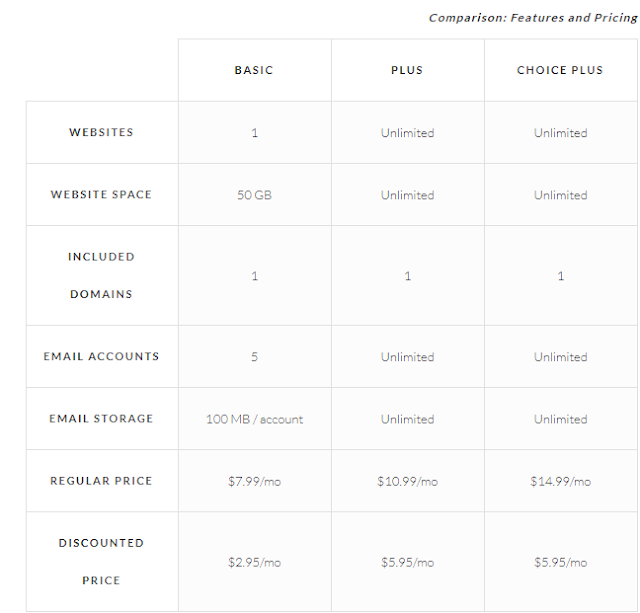The image size is (640, 613).
Task: Select the Choice Plus $5.95/mo discounted cell
Action: point(560,562)
